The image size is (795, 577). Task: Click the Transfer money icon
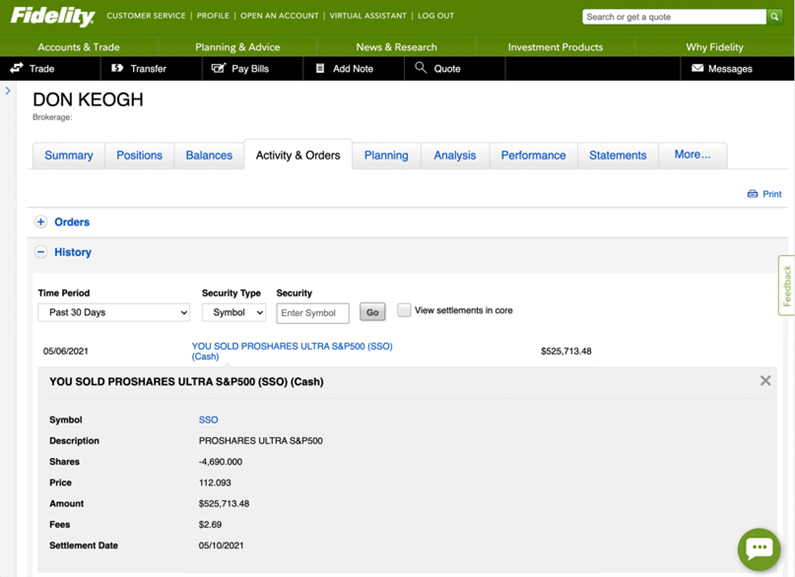(117, 68)
